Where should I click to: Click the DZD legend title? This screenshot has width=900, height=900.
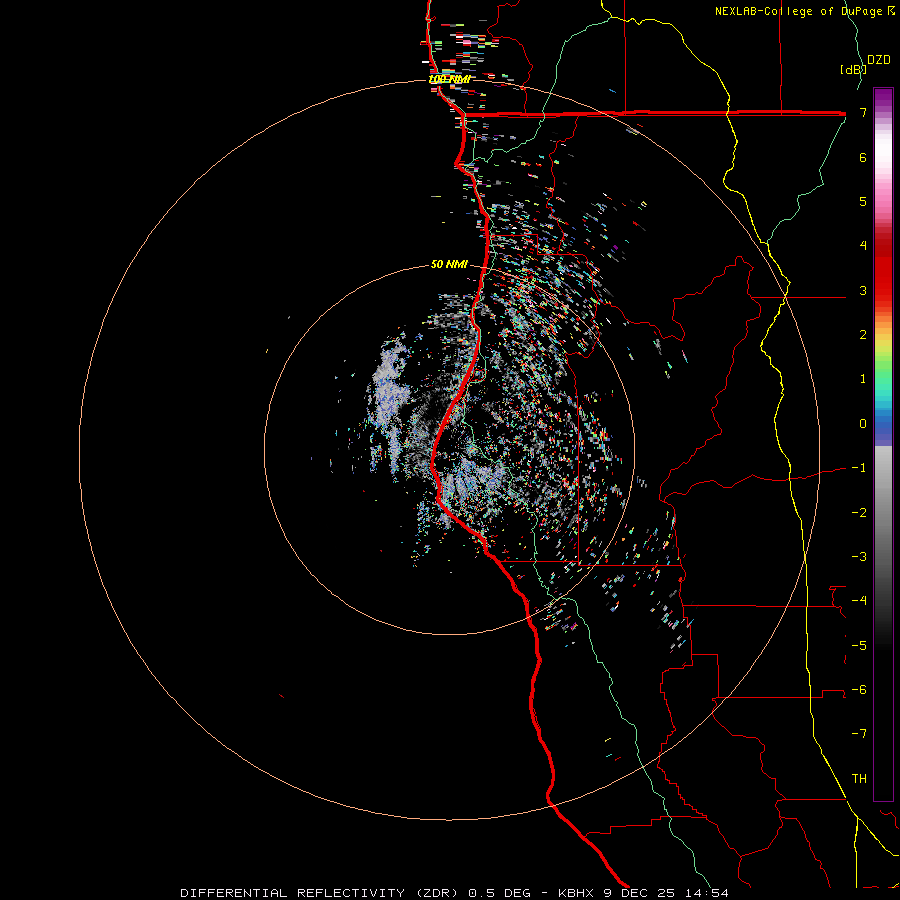879,60
